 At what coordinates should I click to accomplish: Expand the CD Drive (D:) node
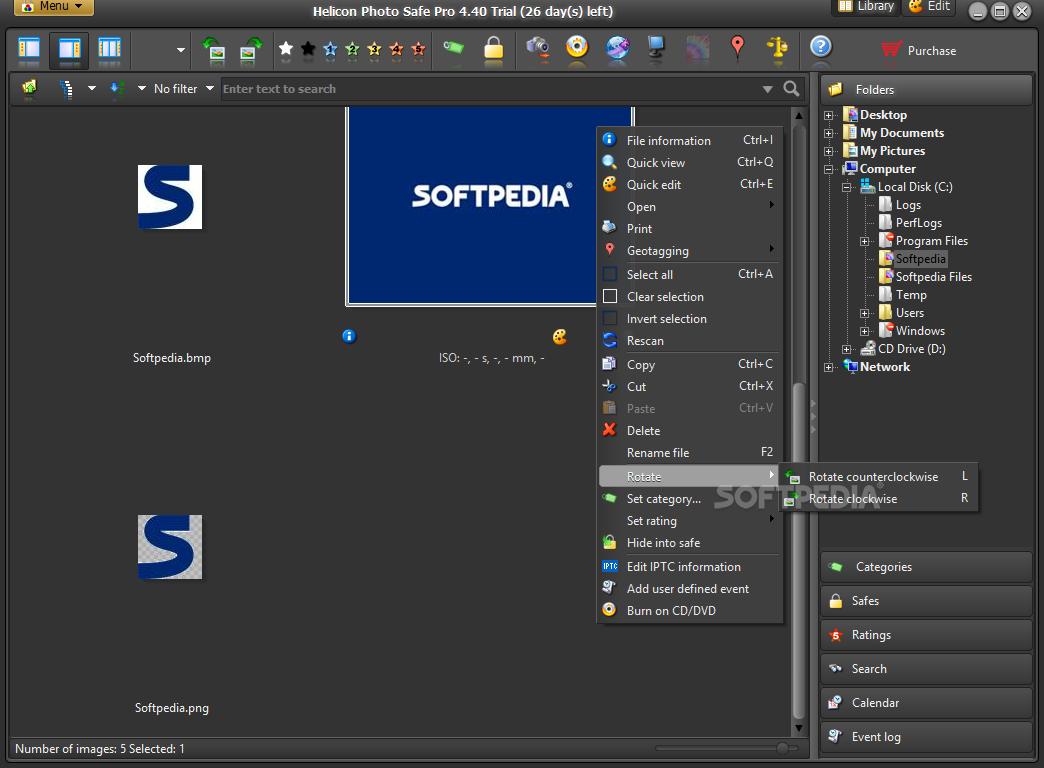click(x=847, y=349)
